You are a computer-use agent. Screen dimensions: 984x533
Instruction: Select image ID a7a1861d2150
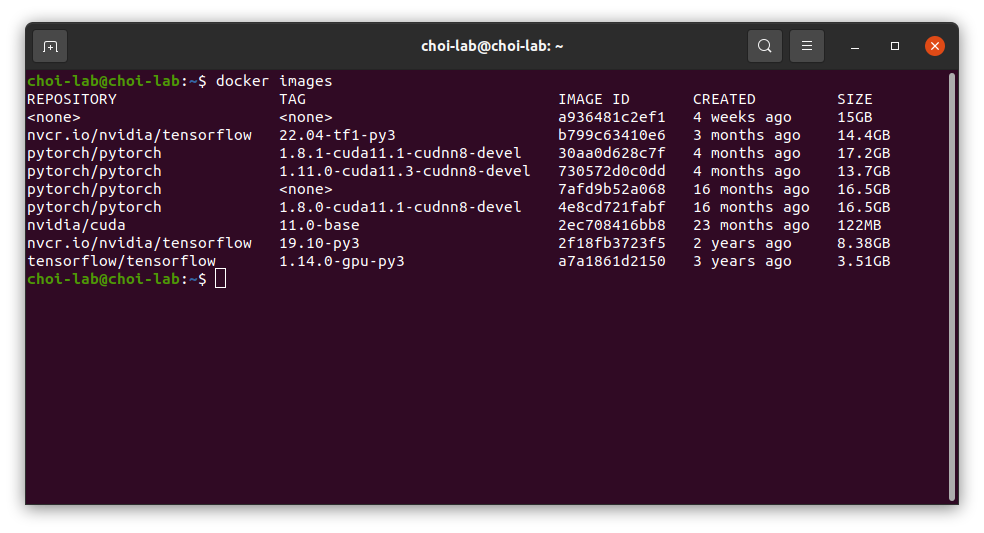[x=612, y=261]
